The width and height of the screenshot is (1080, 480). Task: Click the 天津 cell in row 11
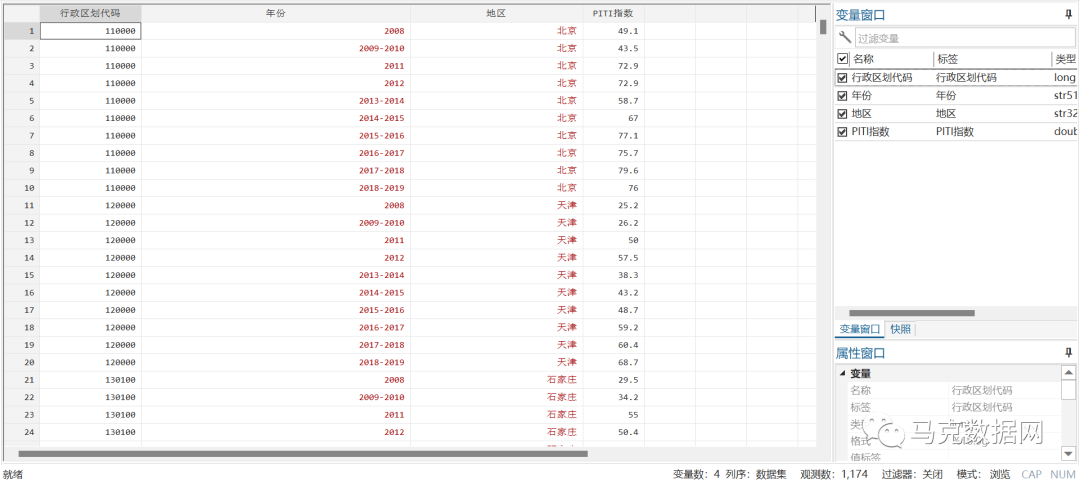[x=497, y=205]
